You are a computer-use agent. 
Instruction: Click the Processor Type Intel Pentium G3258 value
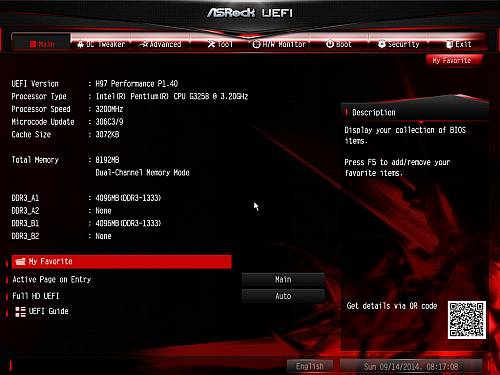click(172, 96)
